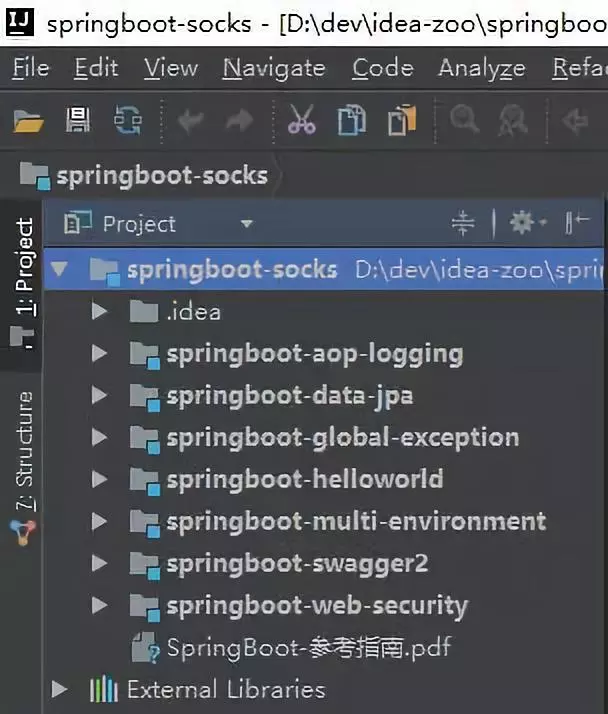Click the IntelliJ IDEA logo in title bar

point(20,22)
